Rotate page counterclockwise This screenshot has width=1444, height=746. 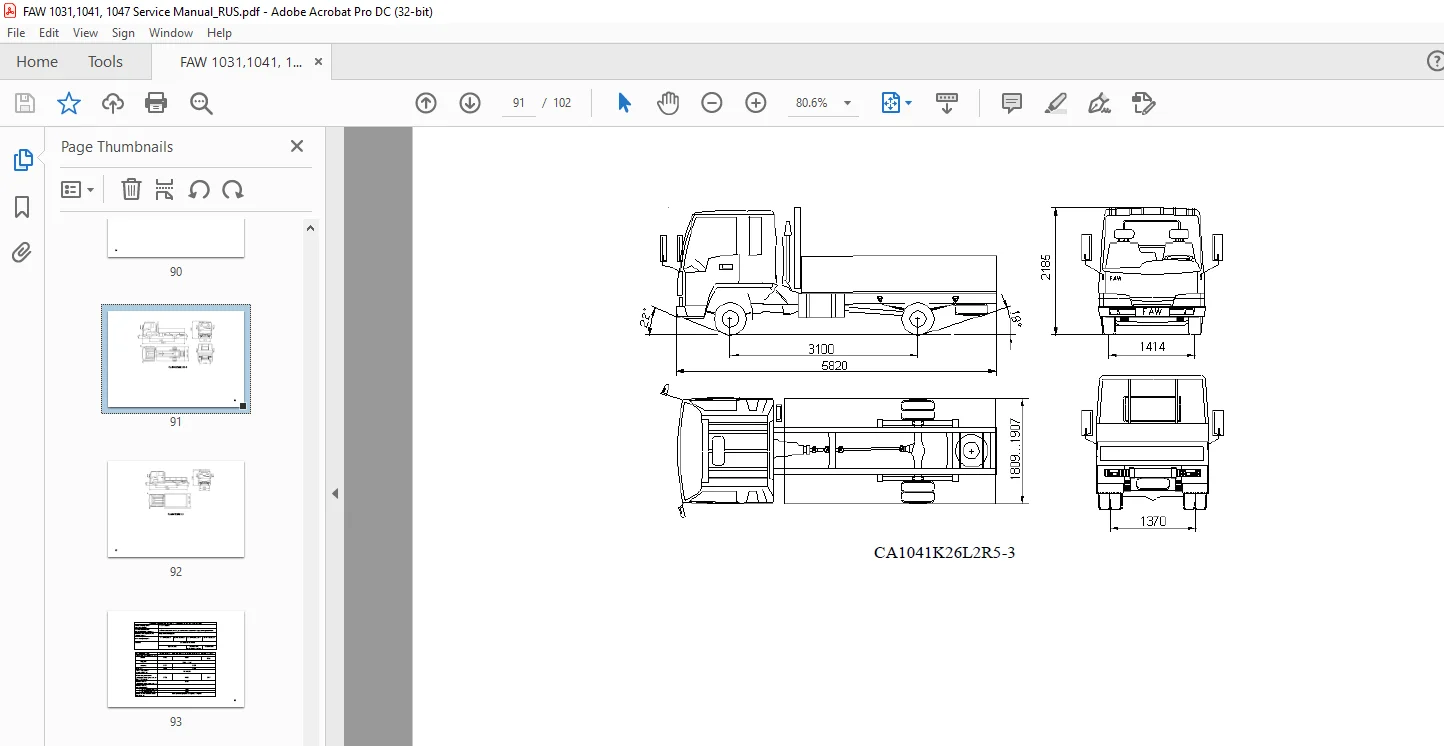[199, 190]
